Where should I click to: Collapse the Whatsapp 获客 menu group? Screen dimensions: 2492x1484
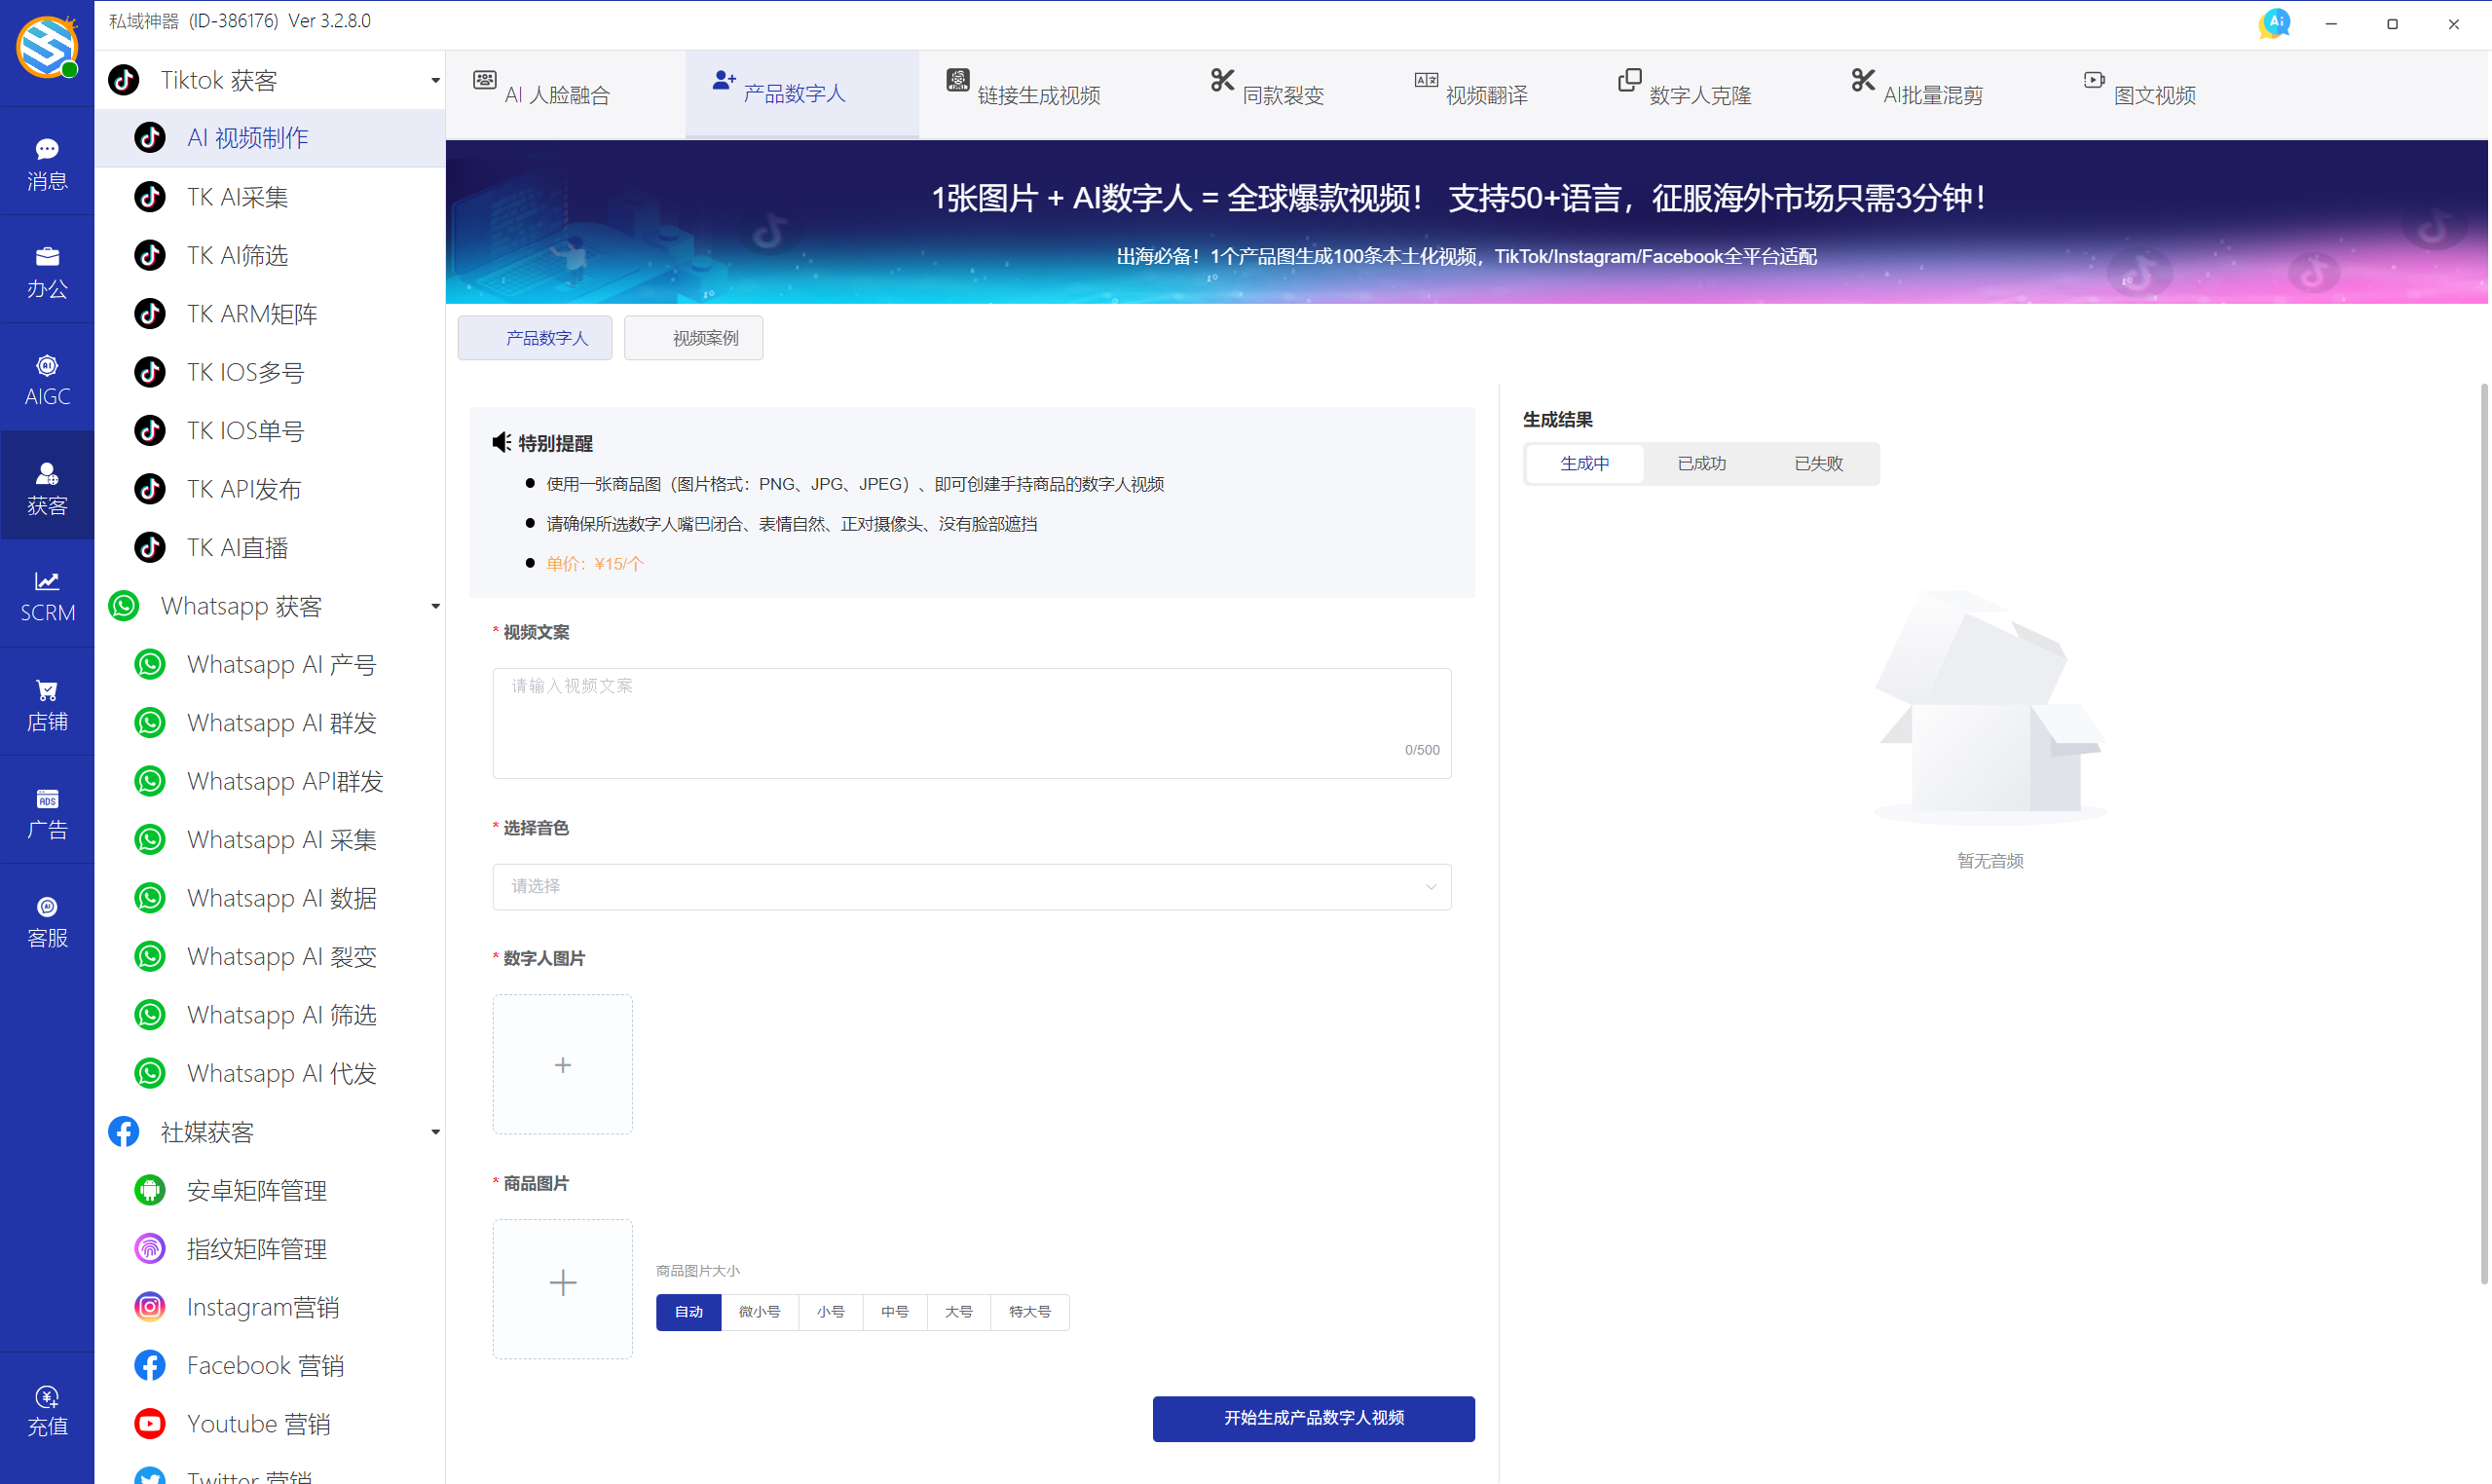[435, 606]
